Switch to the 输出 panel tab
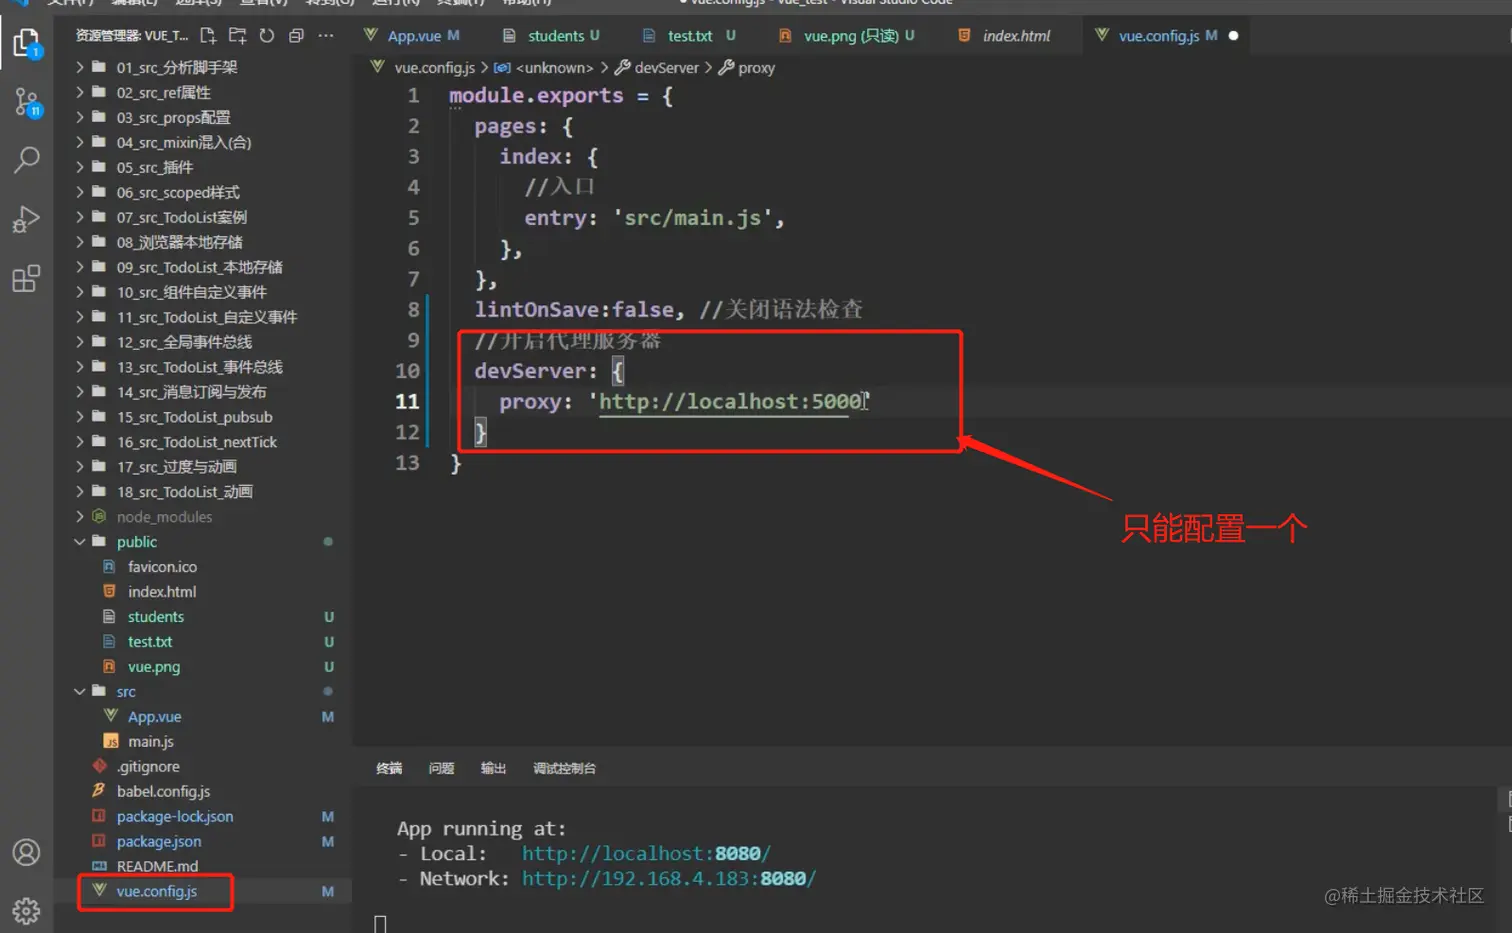Image resolution: width=1512 pixels, height=933 pixels. click(x=493, y=769)
